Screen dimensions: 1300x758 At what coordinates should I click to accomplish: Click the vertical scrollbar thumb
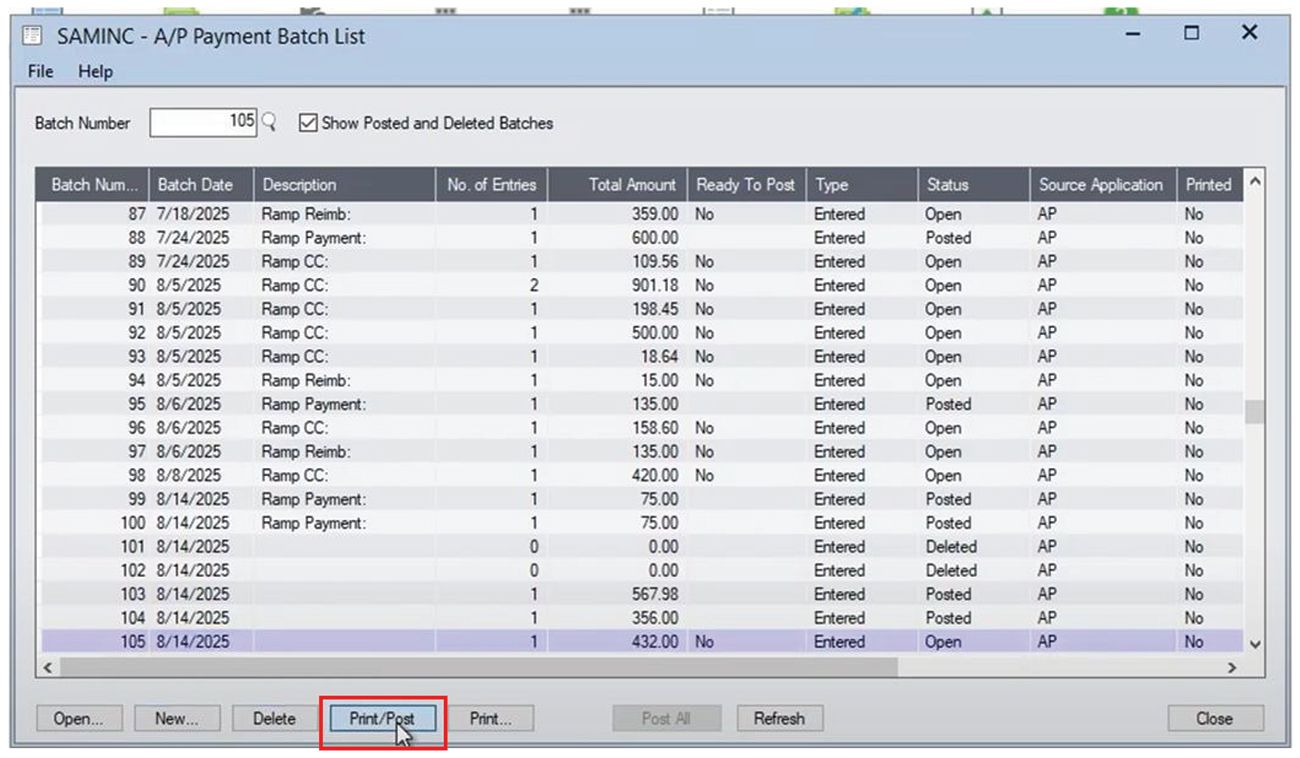pyautogui.click(x=1255, y=412)
